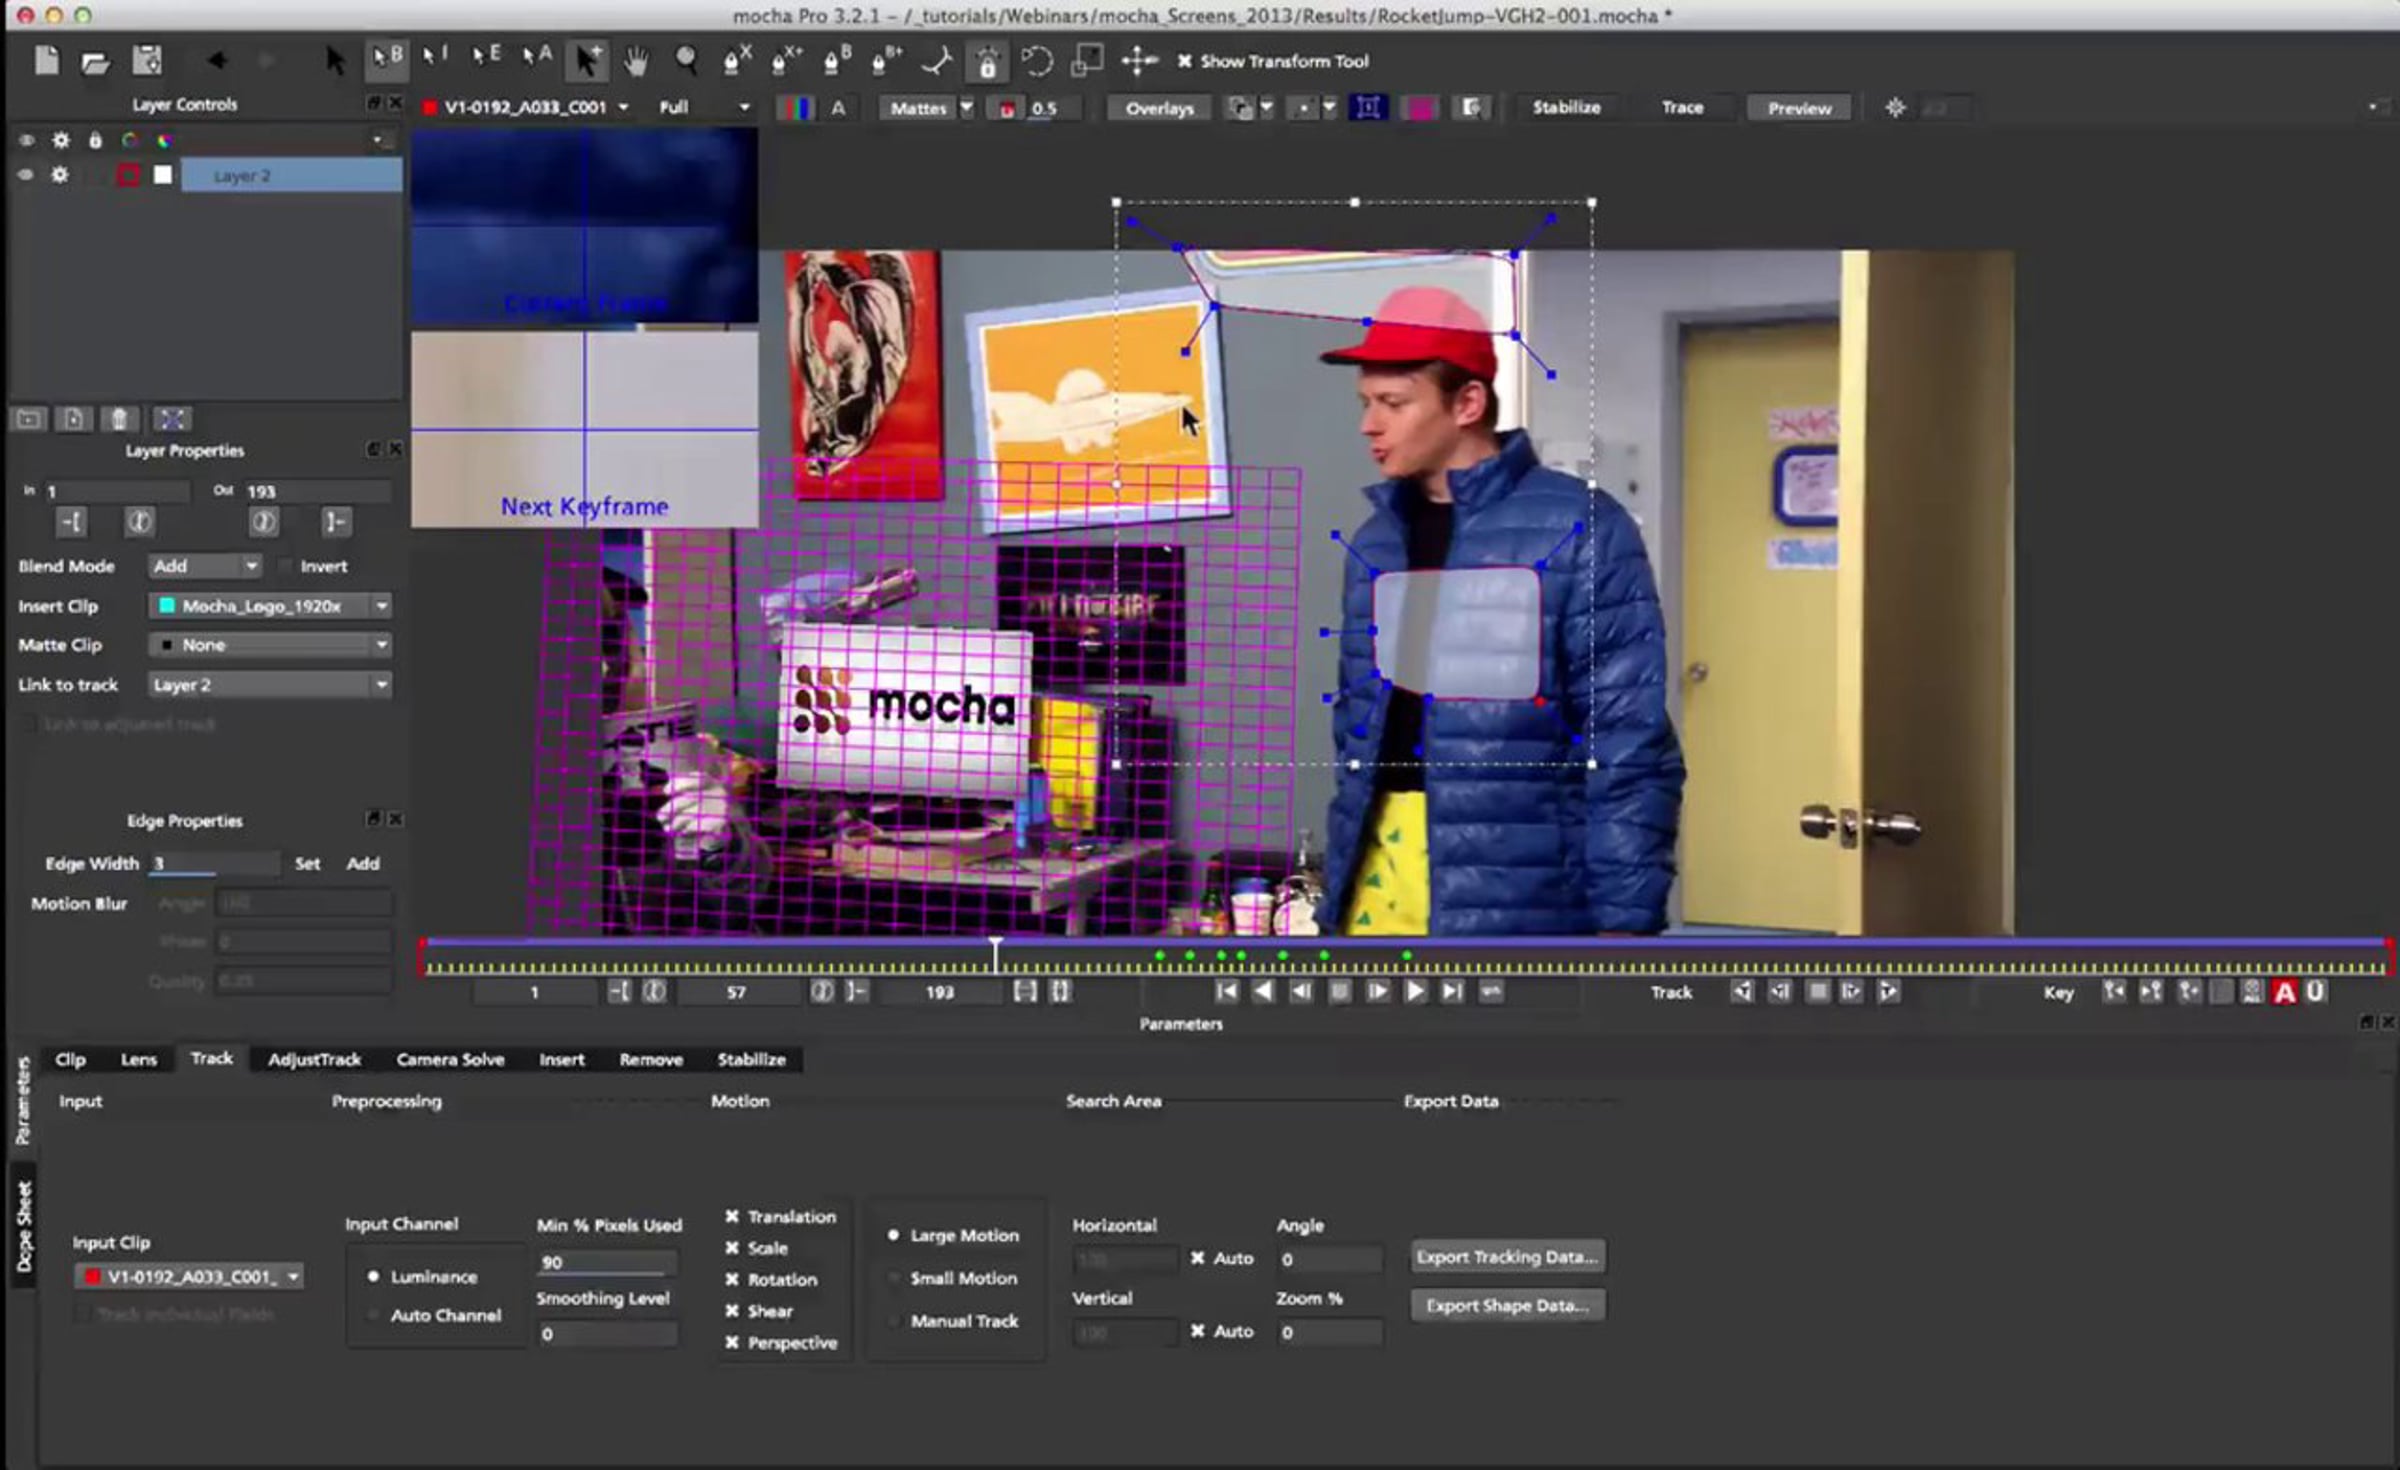
Task: Click the forward Play button in transport controls
Action: coord(1414,992)
